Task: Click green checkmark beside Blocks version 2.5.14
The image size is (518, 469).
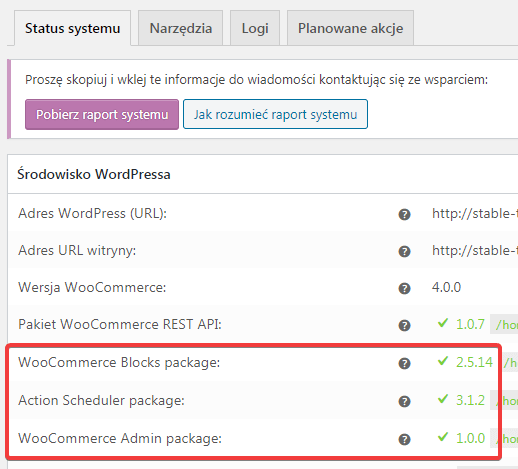Action: click(x=443, y=361)
